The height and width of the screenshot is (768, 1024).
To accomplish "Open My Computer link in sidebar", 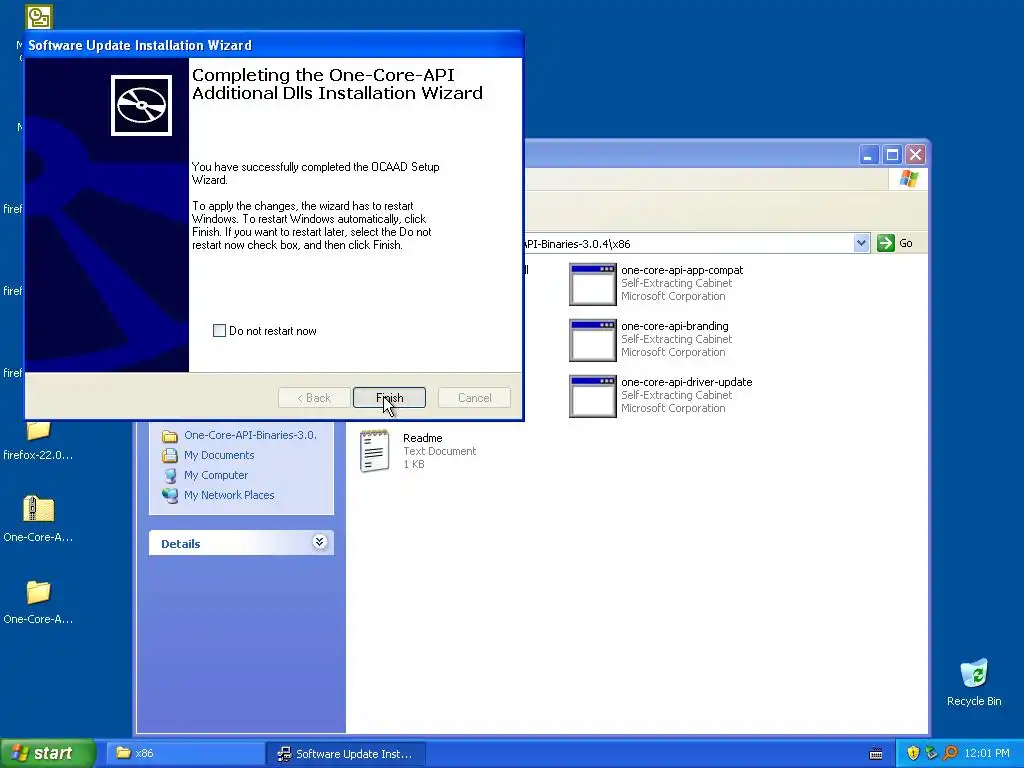I will [x=216, y=475].
